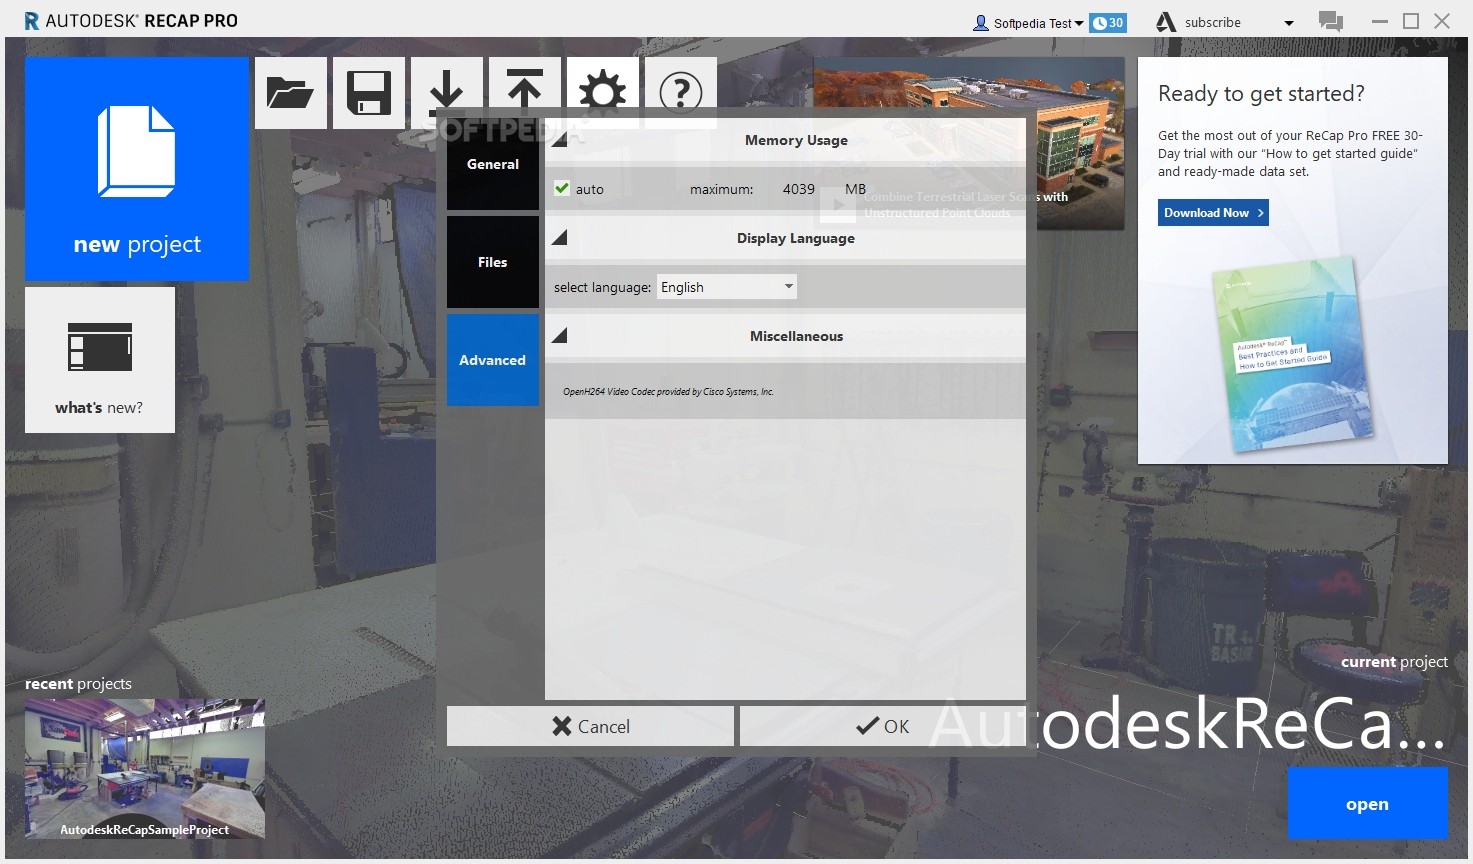
Task: Maximize the ReCap Pro window
Action: point(1411,21)
